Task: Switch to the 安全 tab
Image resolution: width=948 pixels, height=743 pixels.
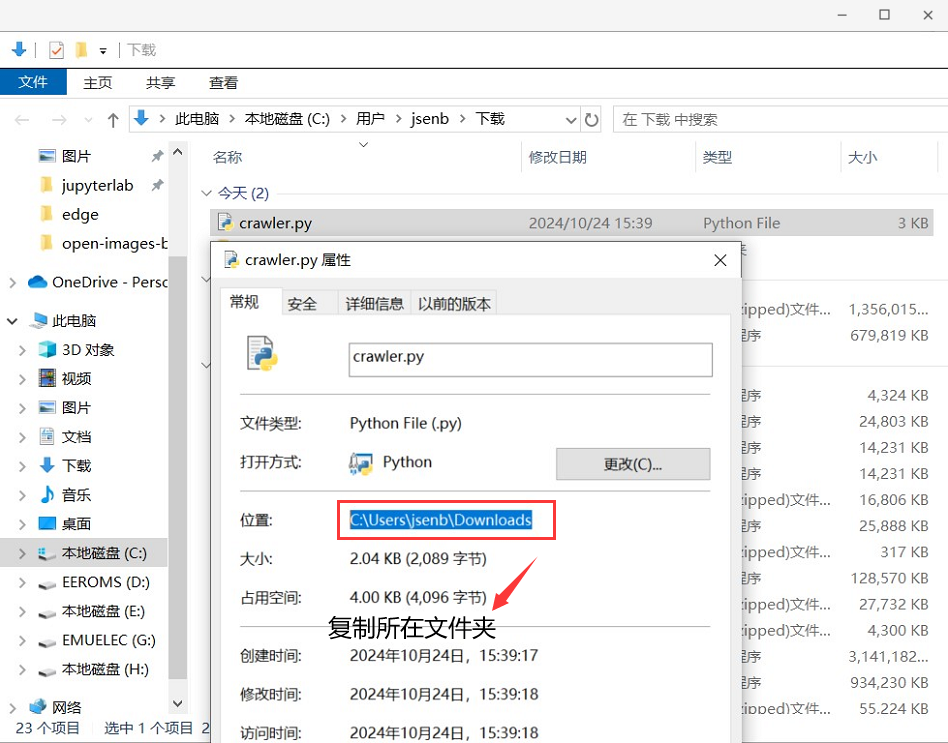Action: 302,304
